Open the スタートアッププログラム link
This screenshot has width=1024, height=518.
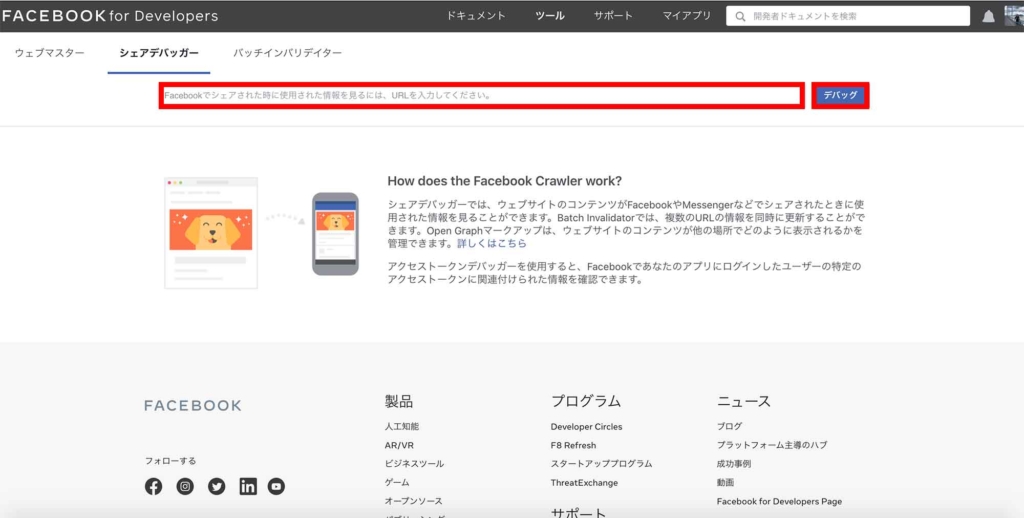(x=601, y=464)
